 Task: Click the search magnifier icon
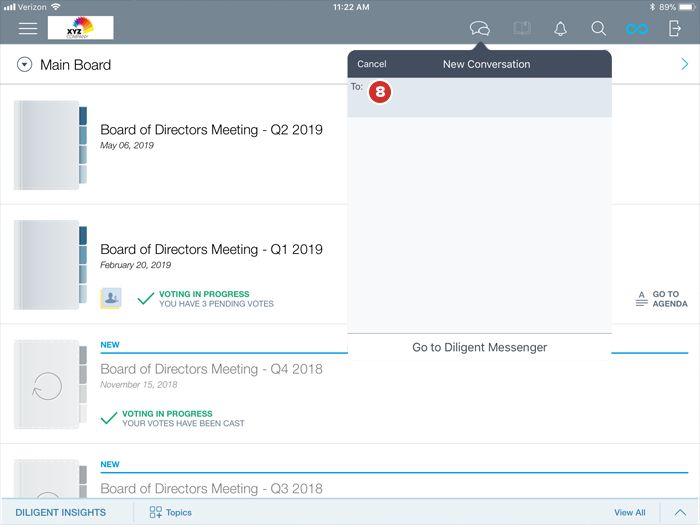598,29
